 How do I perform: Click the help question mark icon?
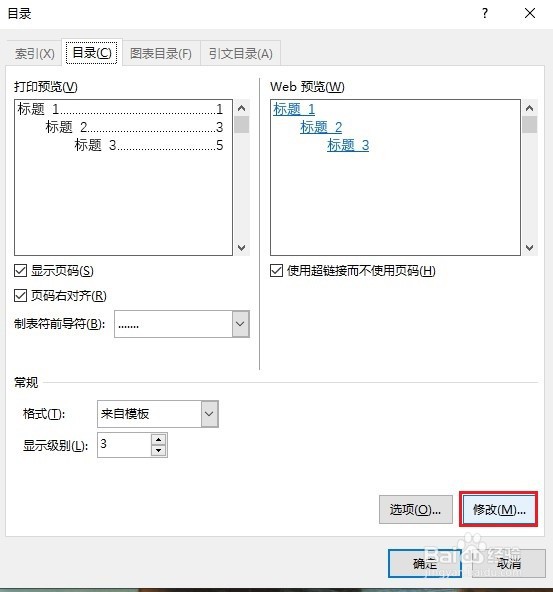(485, 14)
